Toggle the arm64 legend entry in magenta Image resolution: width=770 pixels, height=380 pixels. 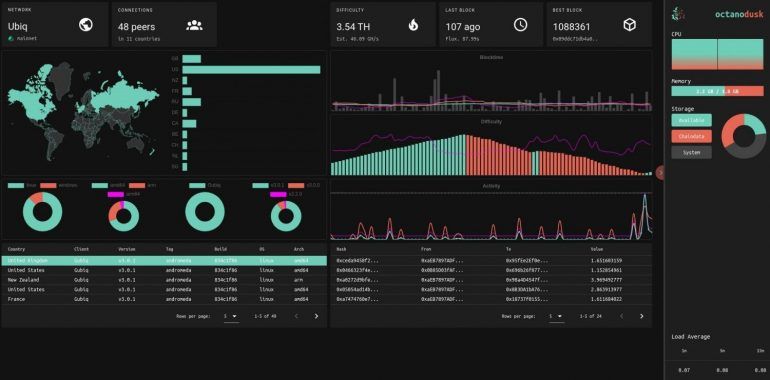coord(125,194)
